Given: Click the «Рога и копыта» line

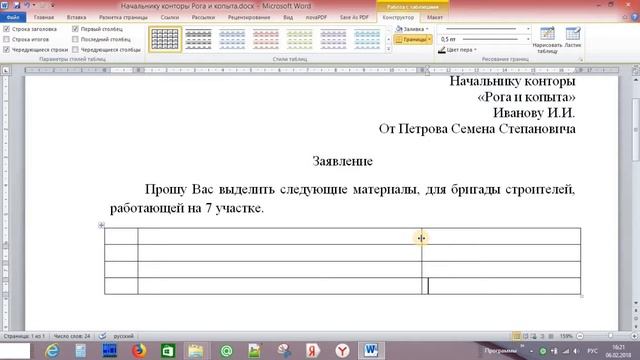Looking at the screenshot, I should click(x=526, y=97).
